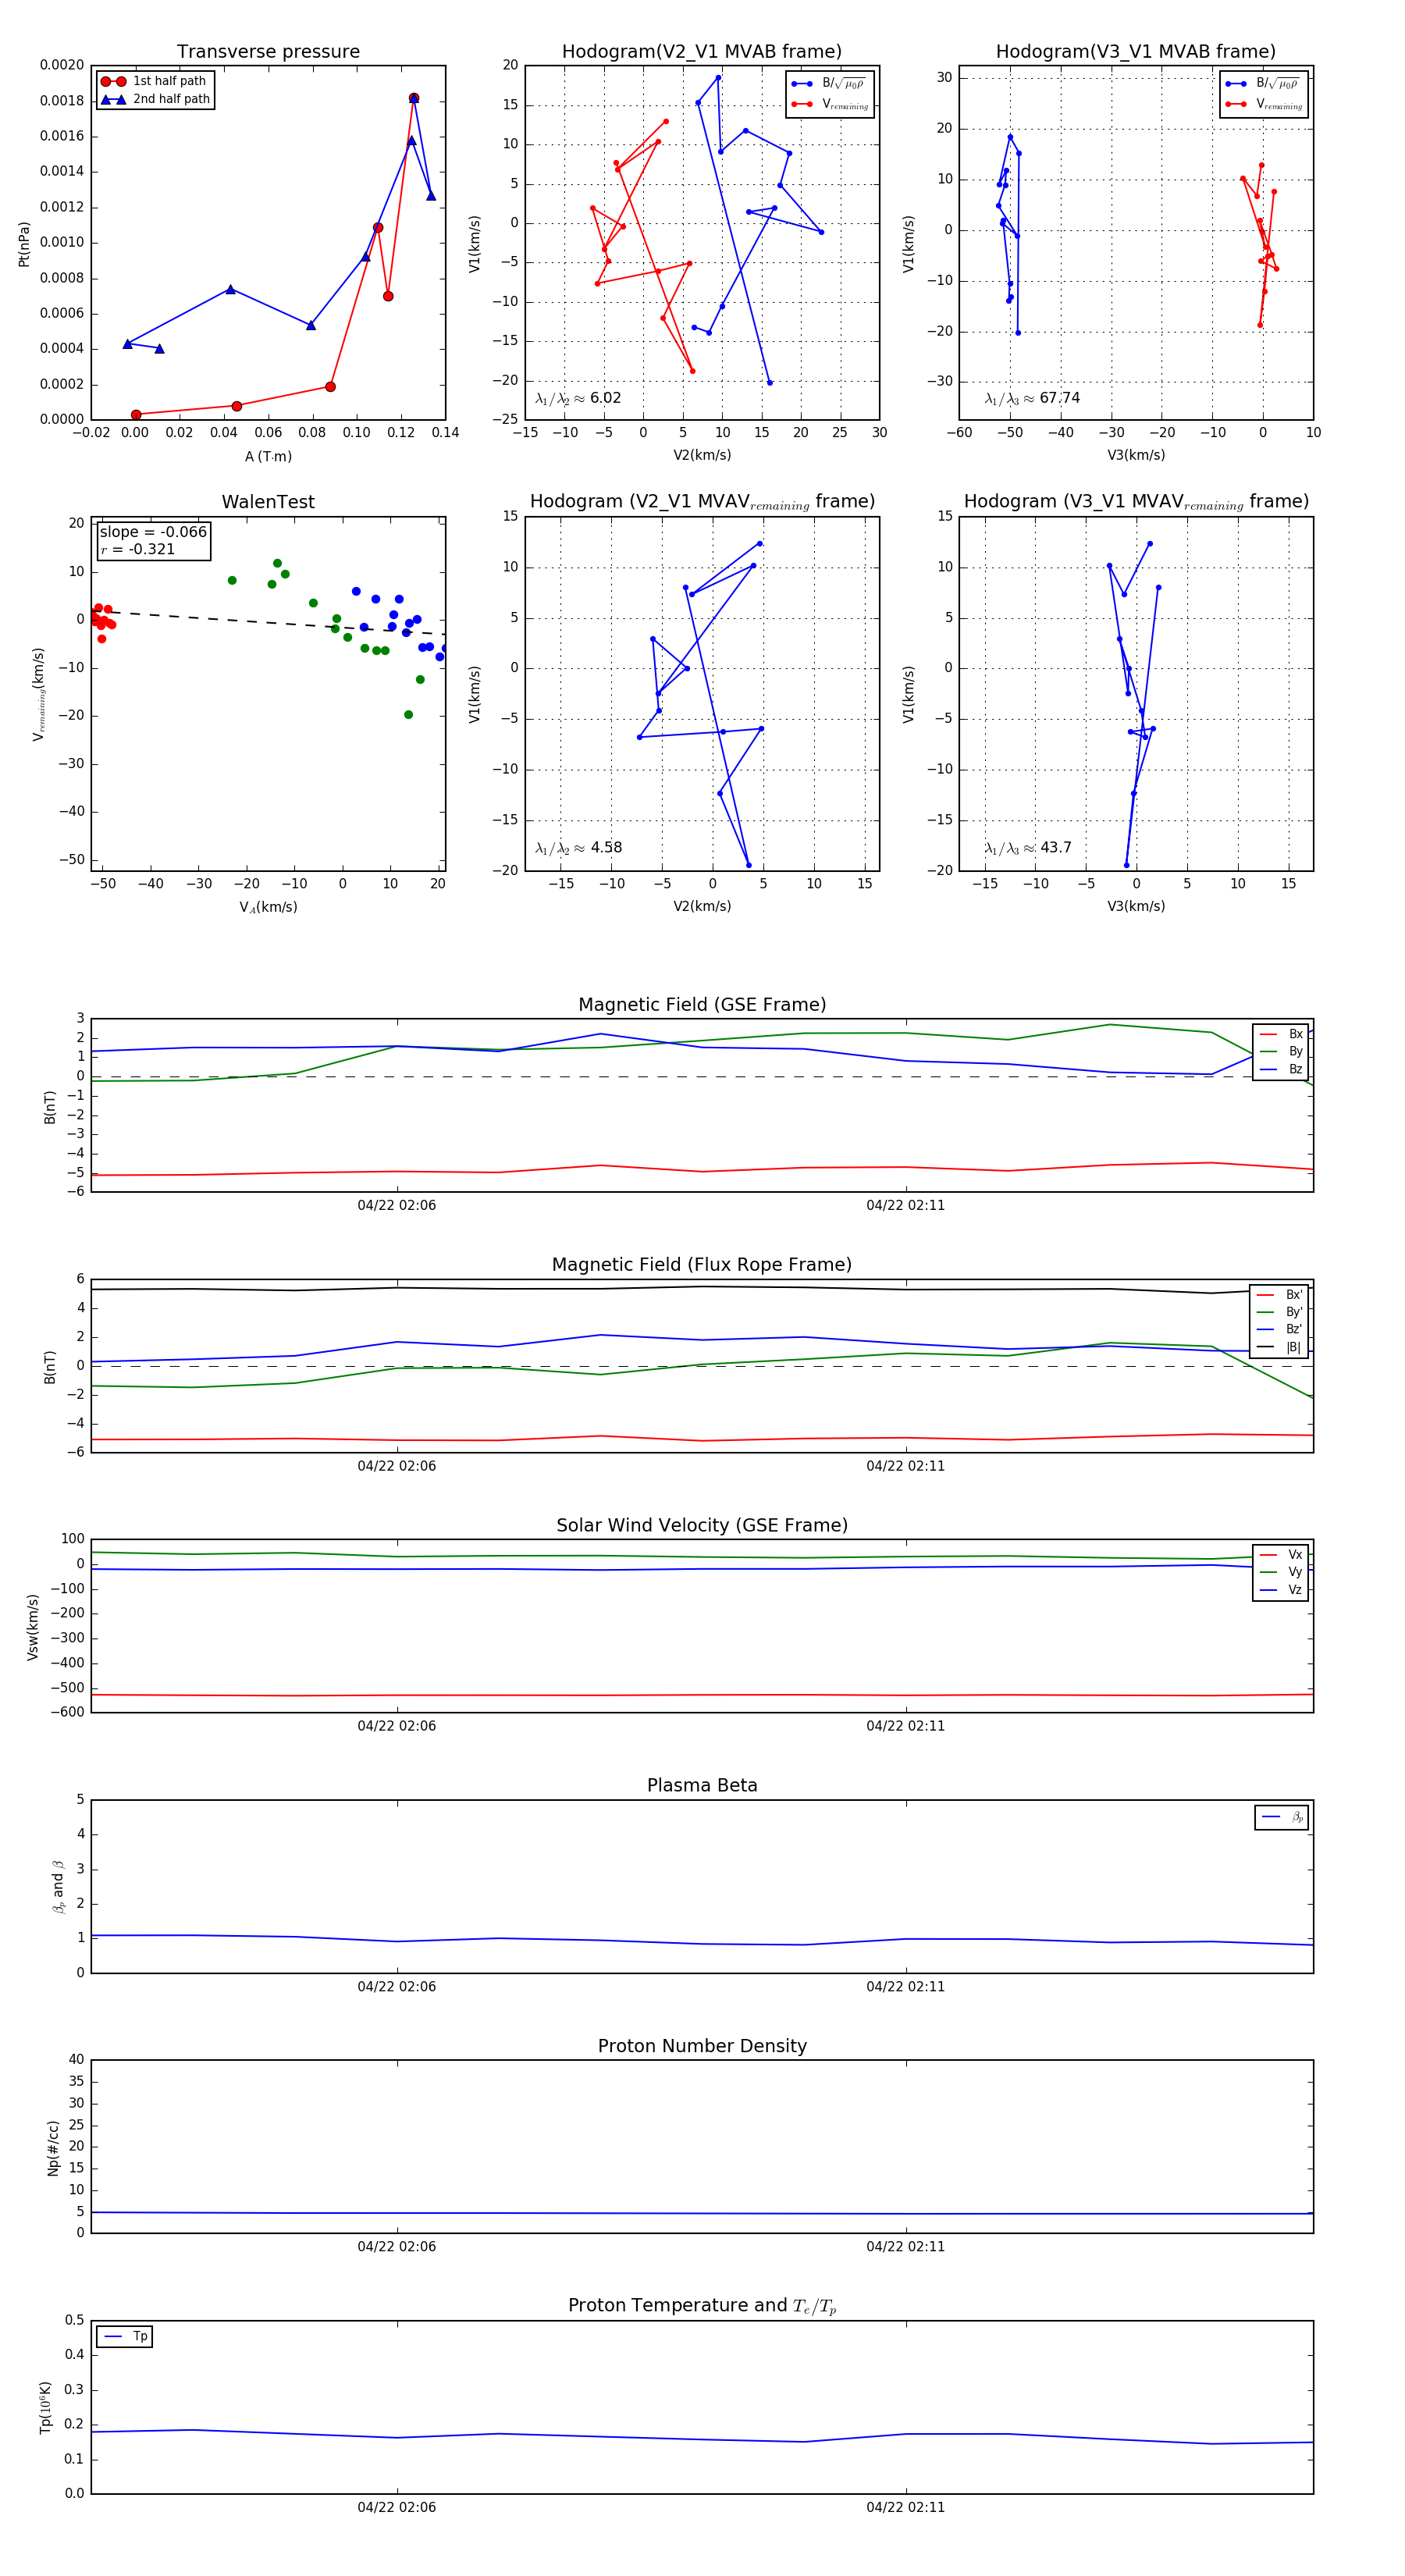
Task: Click the "WalenTest" plot title
Action: point(268,502)
